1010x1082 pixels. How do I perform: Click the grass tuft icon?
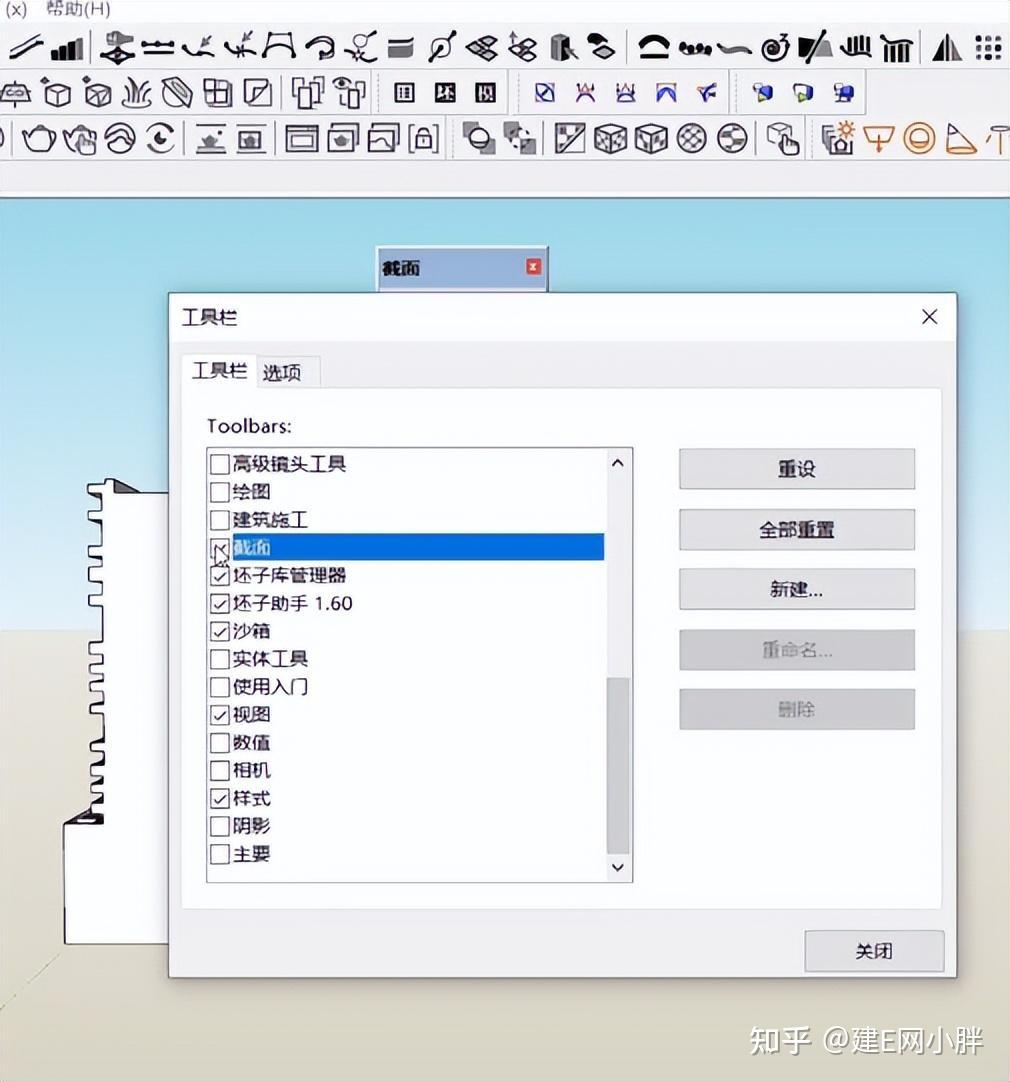pos(137,92)
